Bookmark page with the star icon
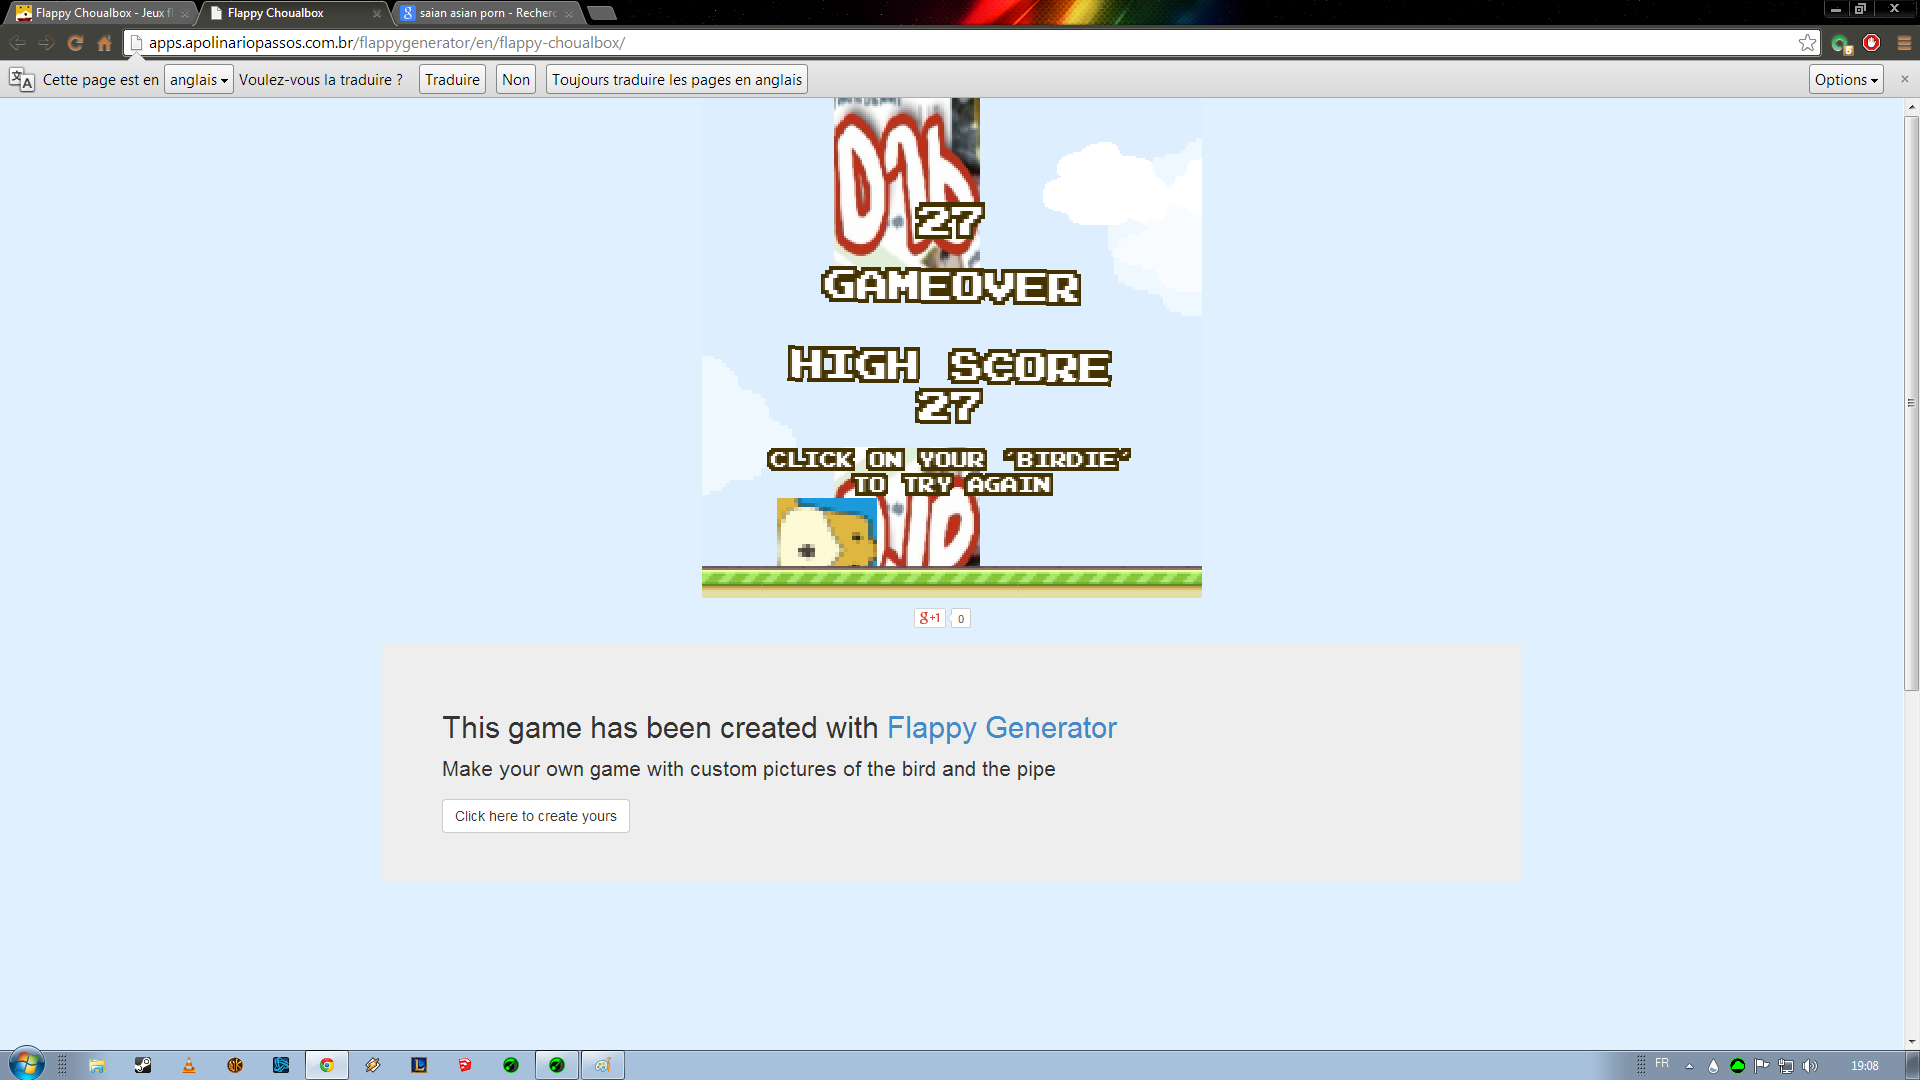 pyautogui.click(x=1807, y=43)
